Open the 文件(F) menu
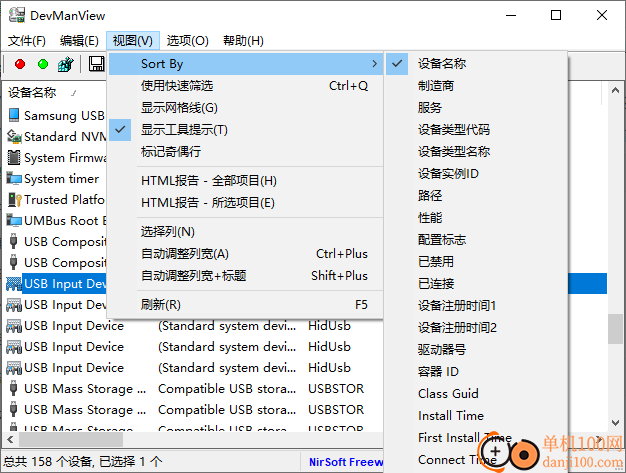The image size is (626, 473). [x=27, y=41]
